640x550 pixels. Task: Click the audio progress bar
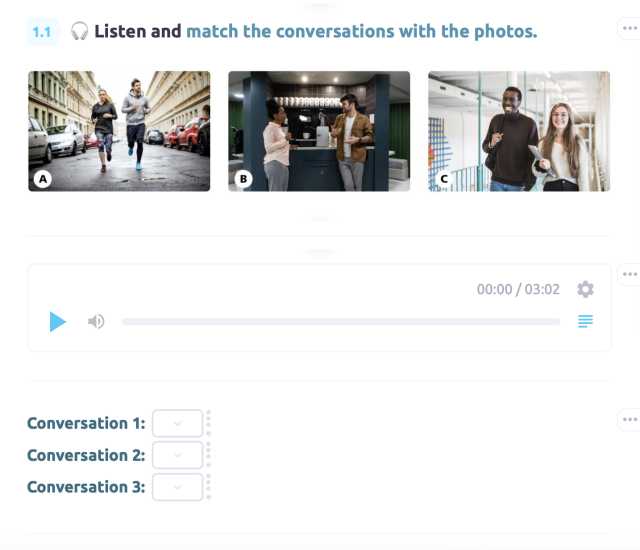(x=340, y=322)
